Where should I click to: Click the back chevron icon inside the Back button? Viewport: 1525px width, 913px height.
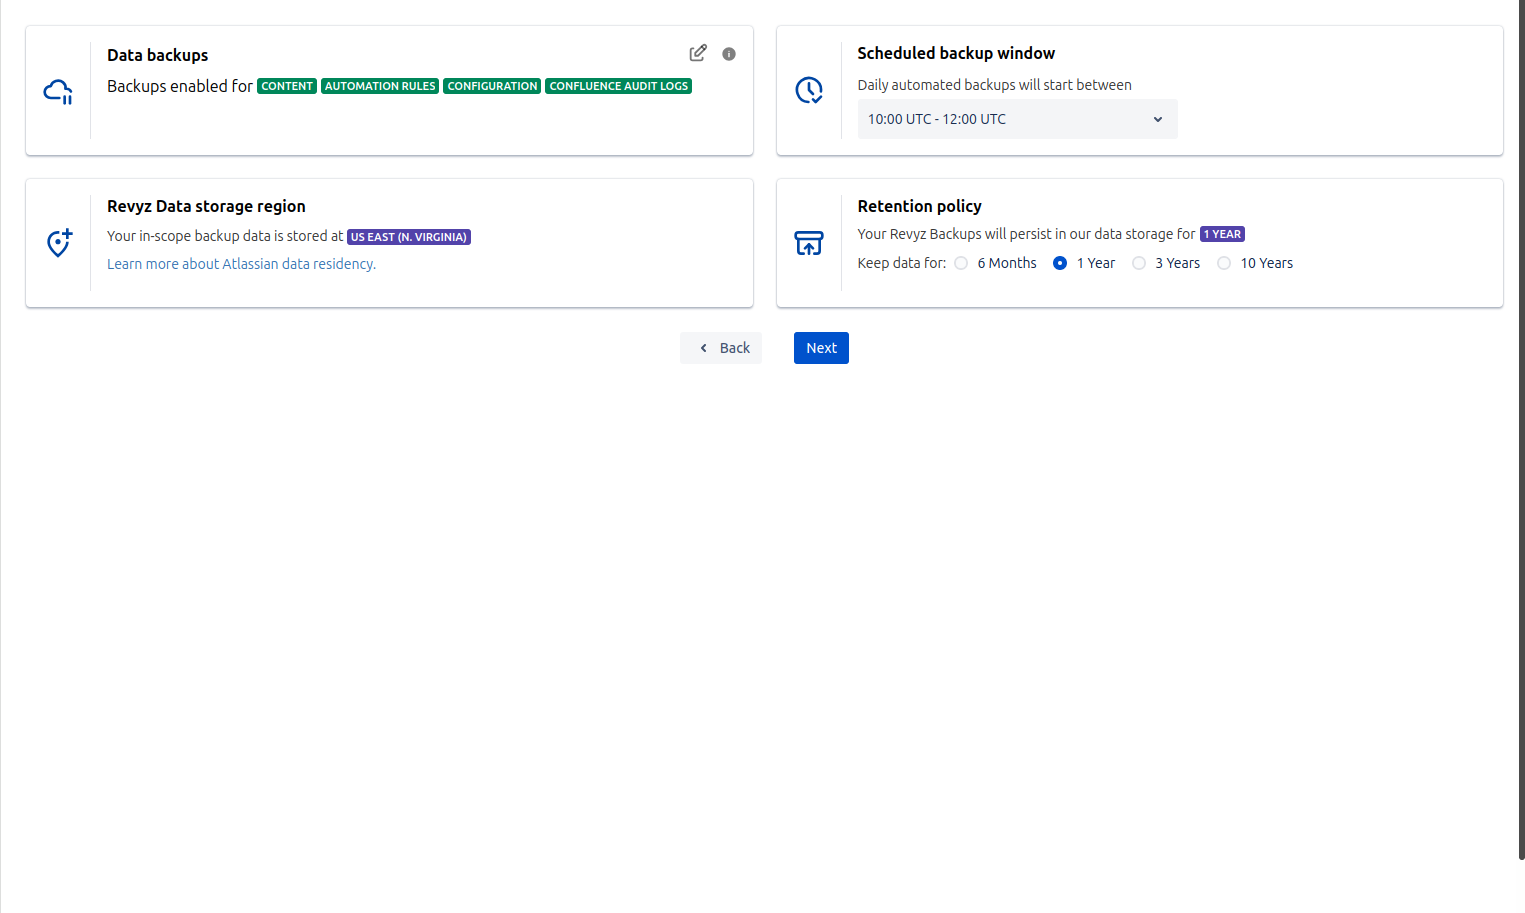coord(703,347)
